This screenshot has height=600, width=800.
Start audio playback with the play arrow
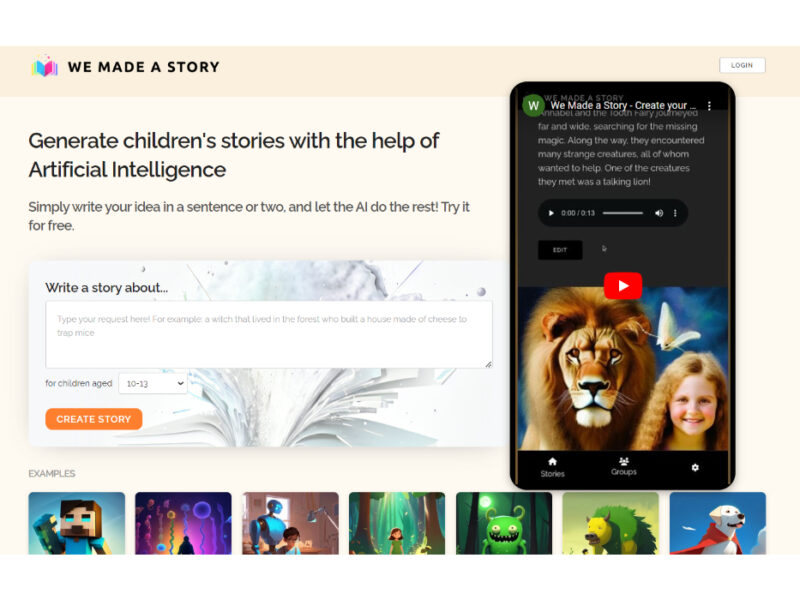[551, 213]
